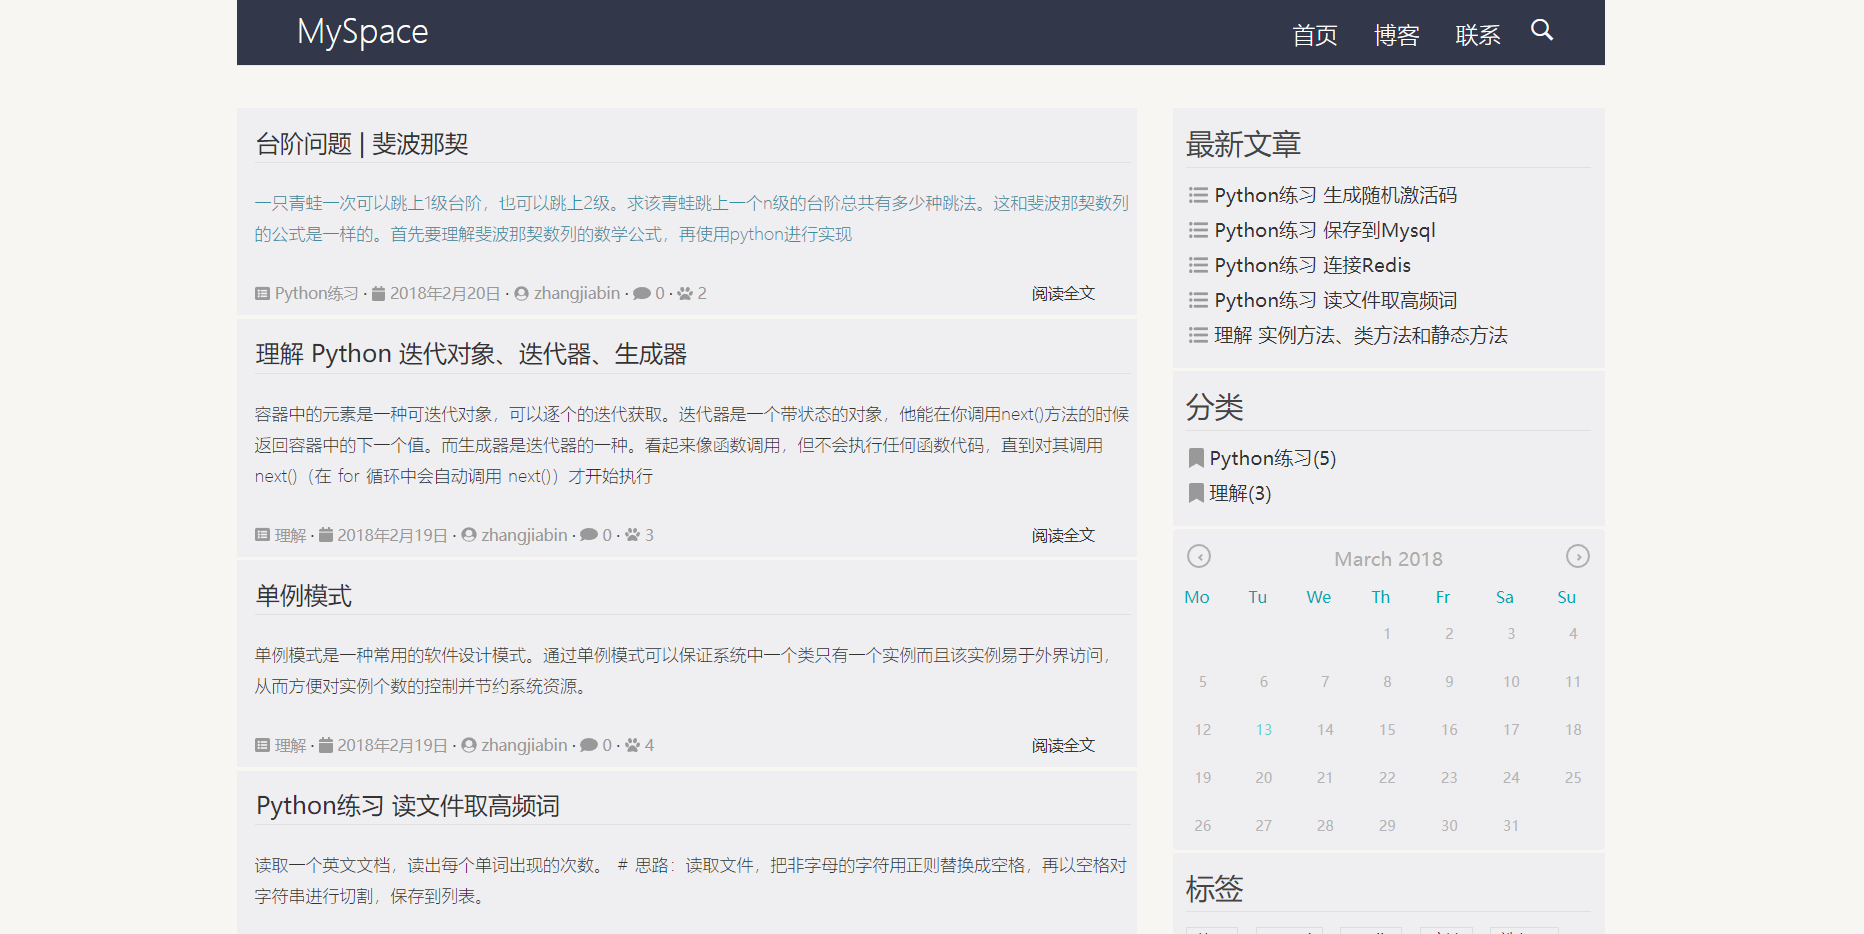1864x934 pixels.
Task: Open recent article Python练习 连接Redis
Action: coord(1312,265)
